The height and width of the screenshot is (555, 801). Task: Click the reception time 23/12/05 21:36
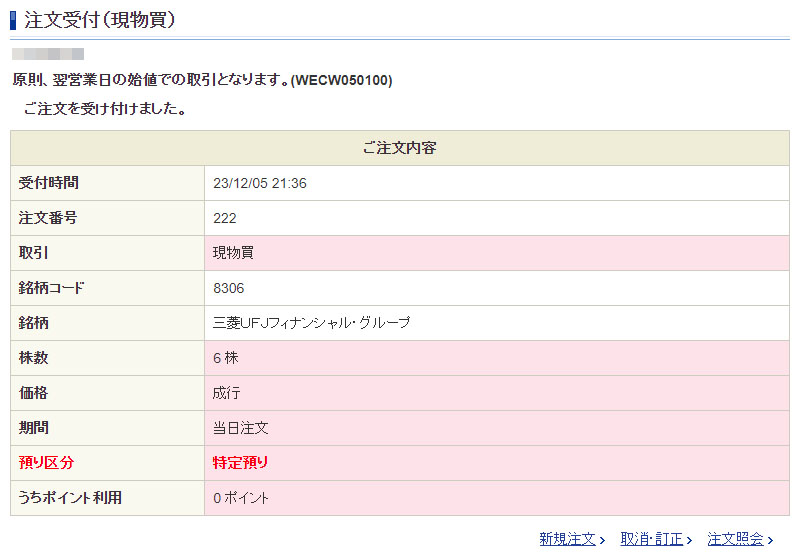click(260, 183)
